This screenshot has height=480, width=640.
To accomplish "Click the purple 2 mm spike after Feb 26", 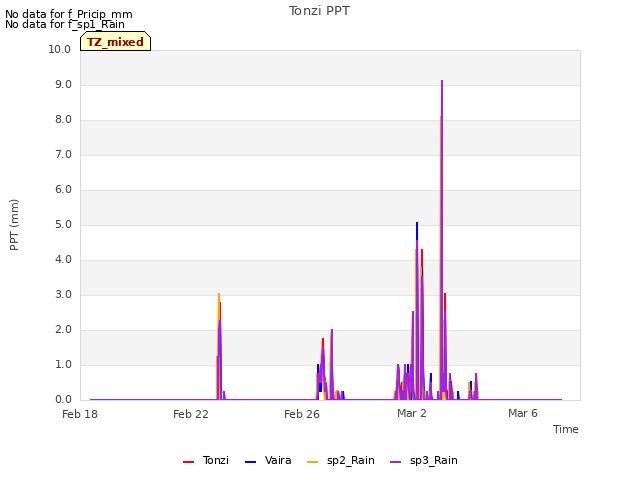I will pos(332,331).
